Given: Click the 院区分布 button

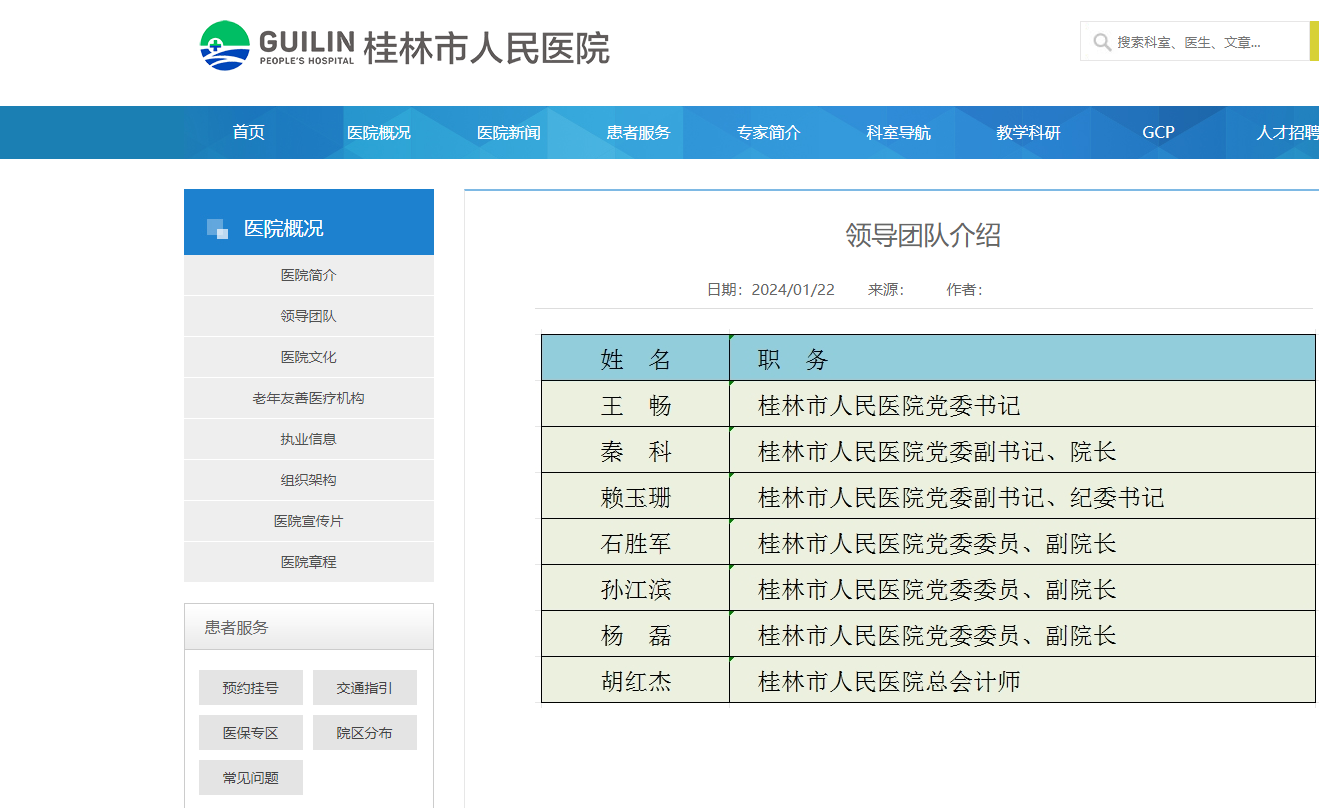Looking at the screenshot, I should 365,733.
